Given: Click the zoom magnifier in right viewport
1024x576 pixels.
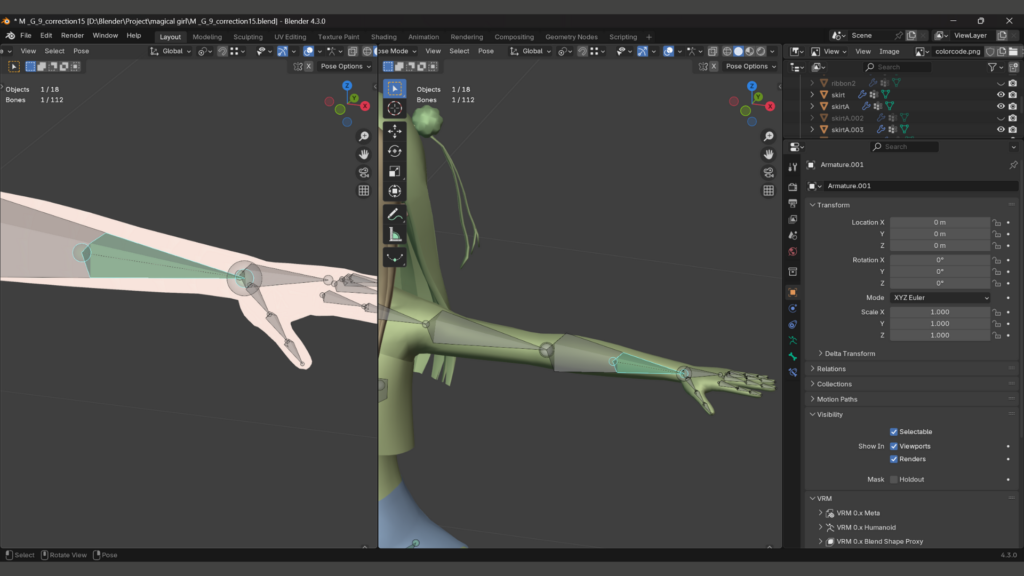Looking at the screenshot, I should (768, 136).
